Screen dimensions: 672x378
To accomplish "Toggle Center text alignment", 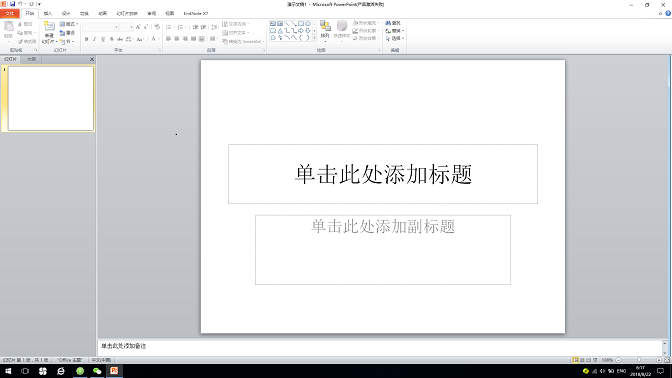I will pos(177,39).
